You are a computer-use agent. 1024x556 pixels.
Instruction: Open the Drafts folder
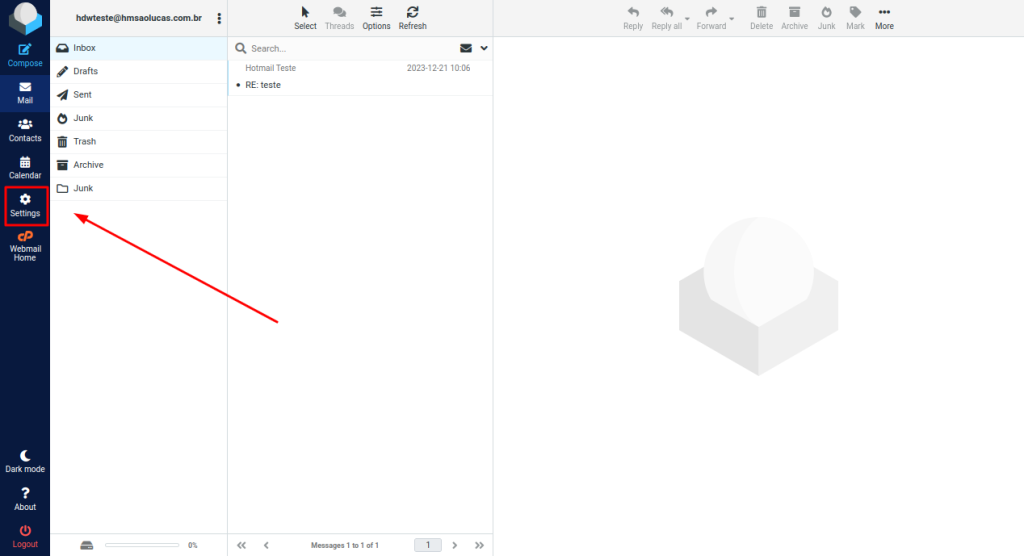(85, 71)
